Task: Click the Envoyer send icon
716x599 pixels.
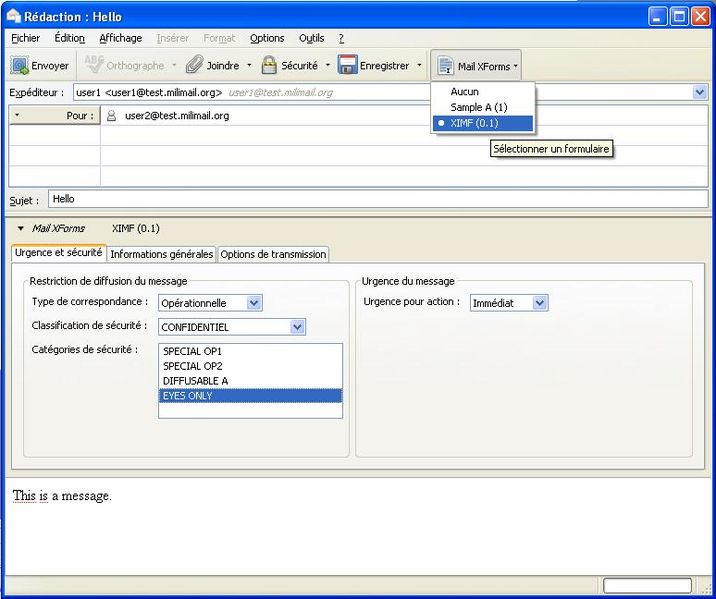Action: 20,65
